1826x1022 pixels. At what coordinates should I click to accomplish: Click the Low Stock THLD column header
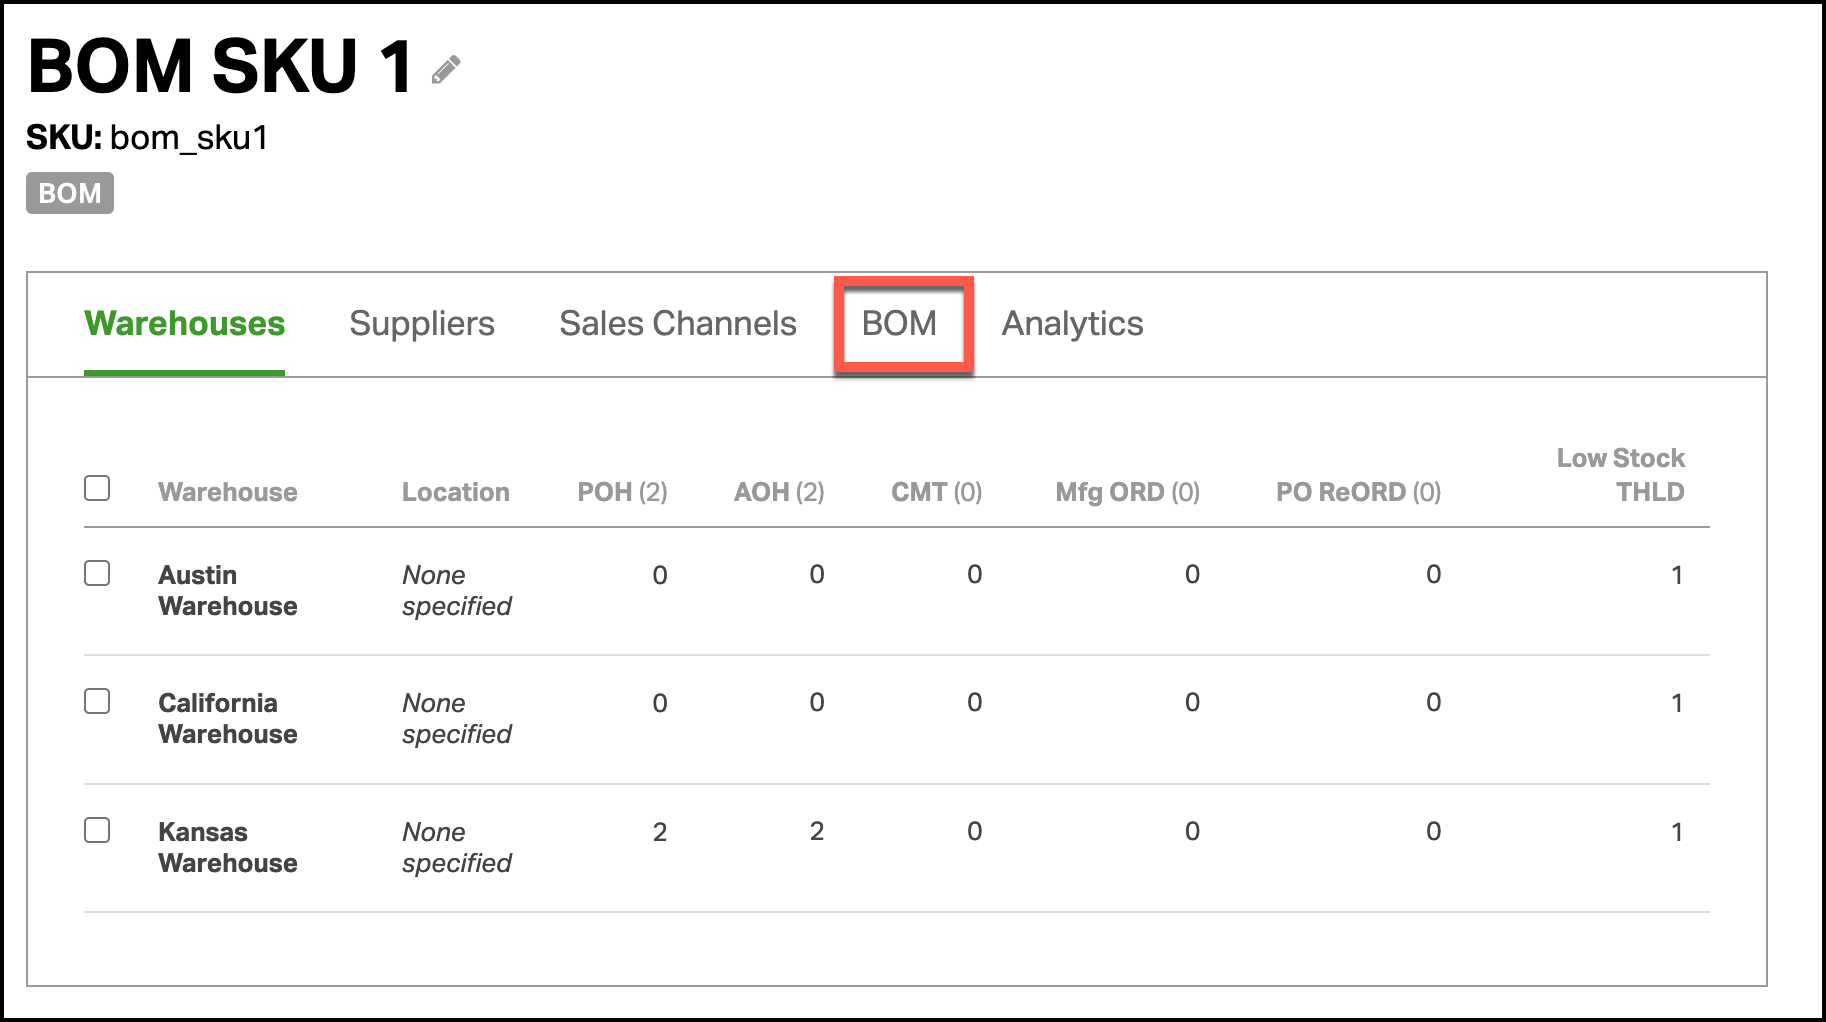coord(1620,475)
